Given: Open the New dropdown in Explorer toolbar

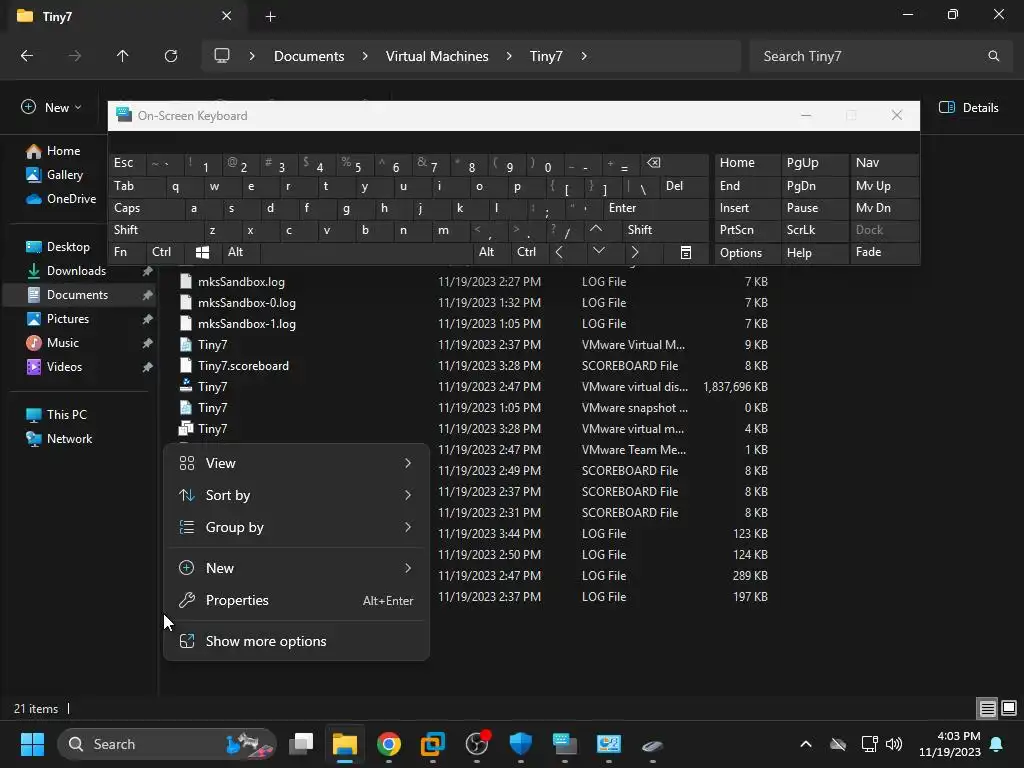Looking at the screenshot, I should (x=51, y=108).
